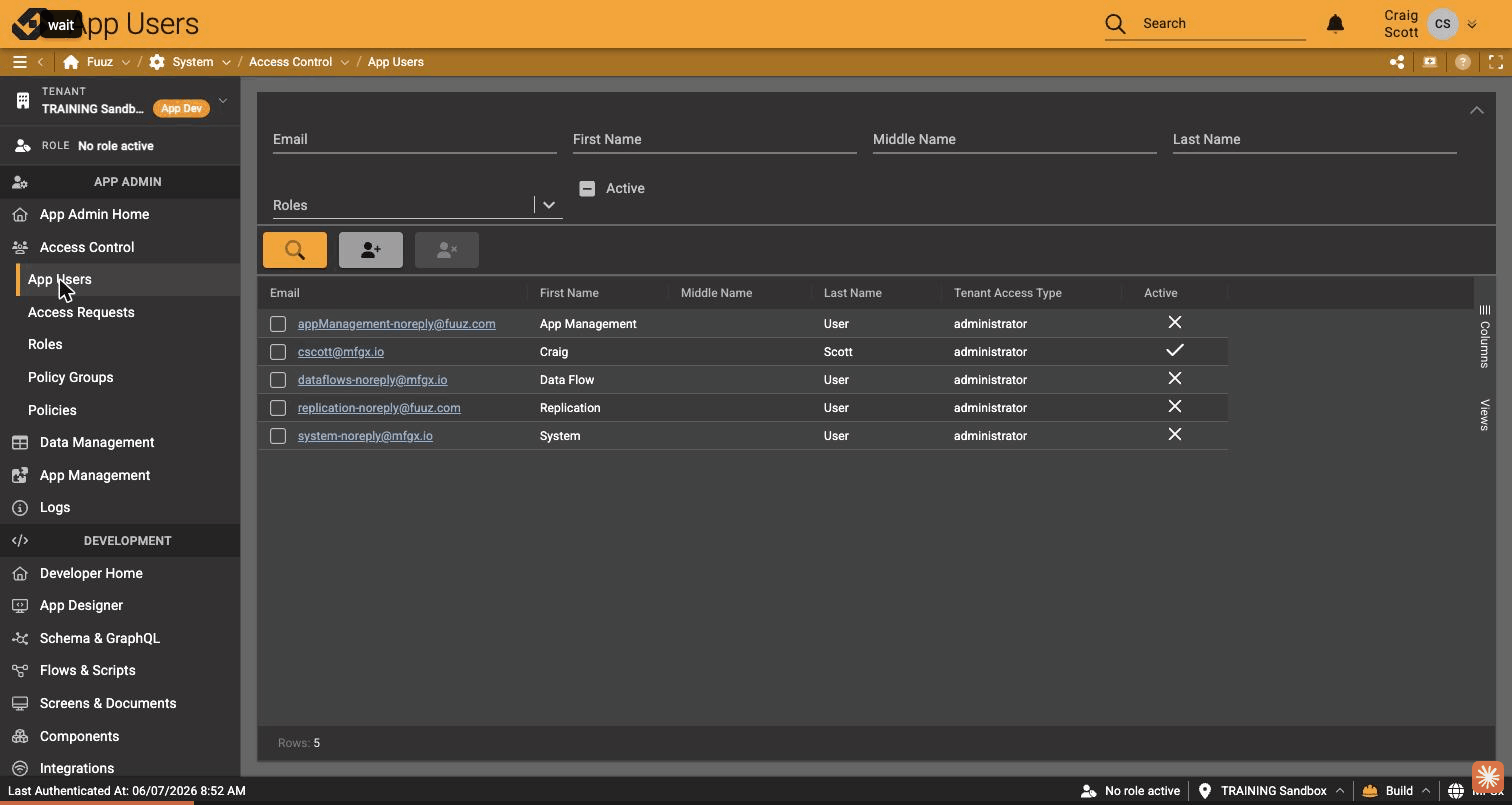Click the Last Name filter field
Viewport: 1512px width, 805px height.
(x=1314, y=140)
